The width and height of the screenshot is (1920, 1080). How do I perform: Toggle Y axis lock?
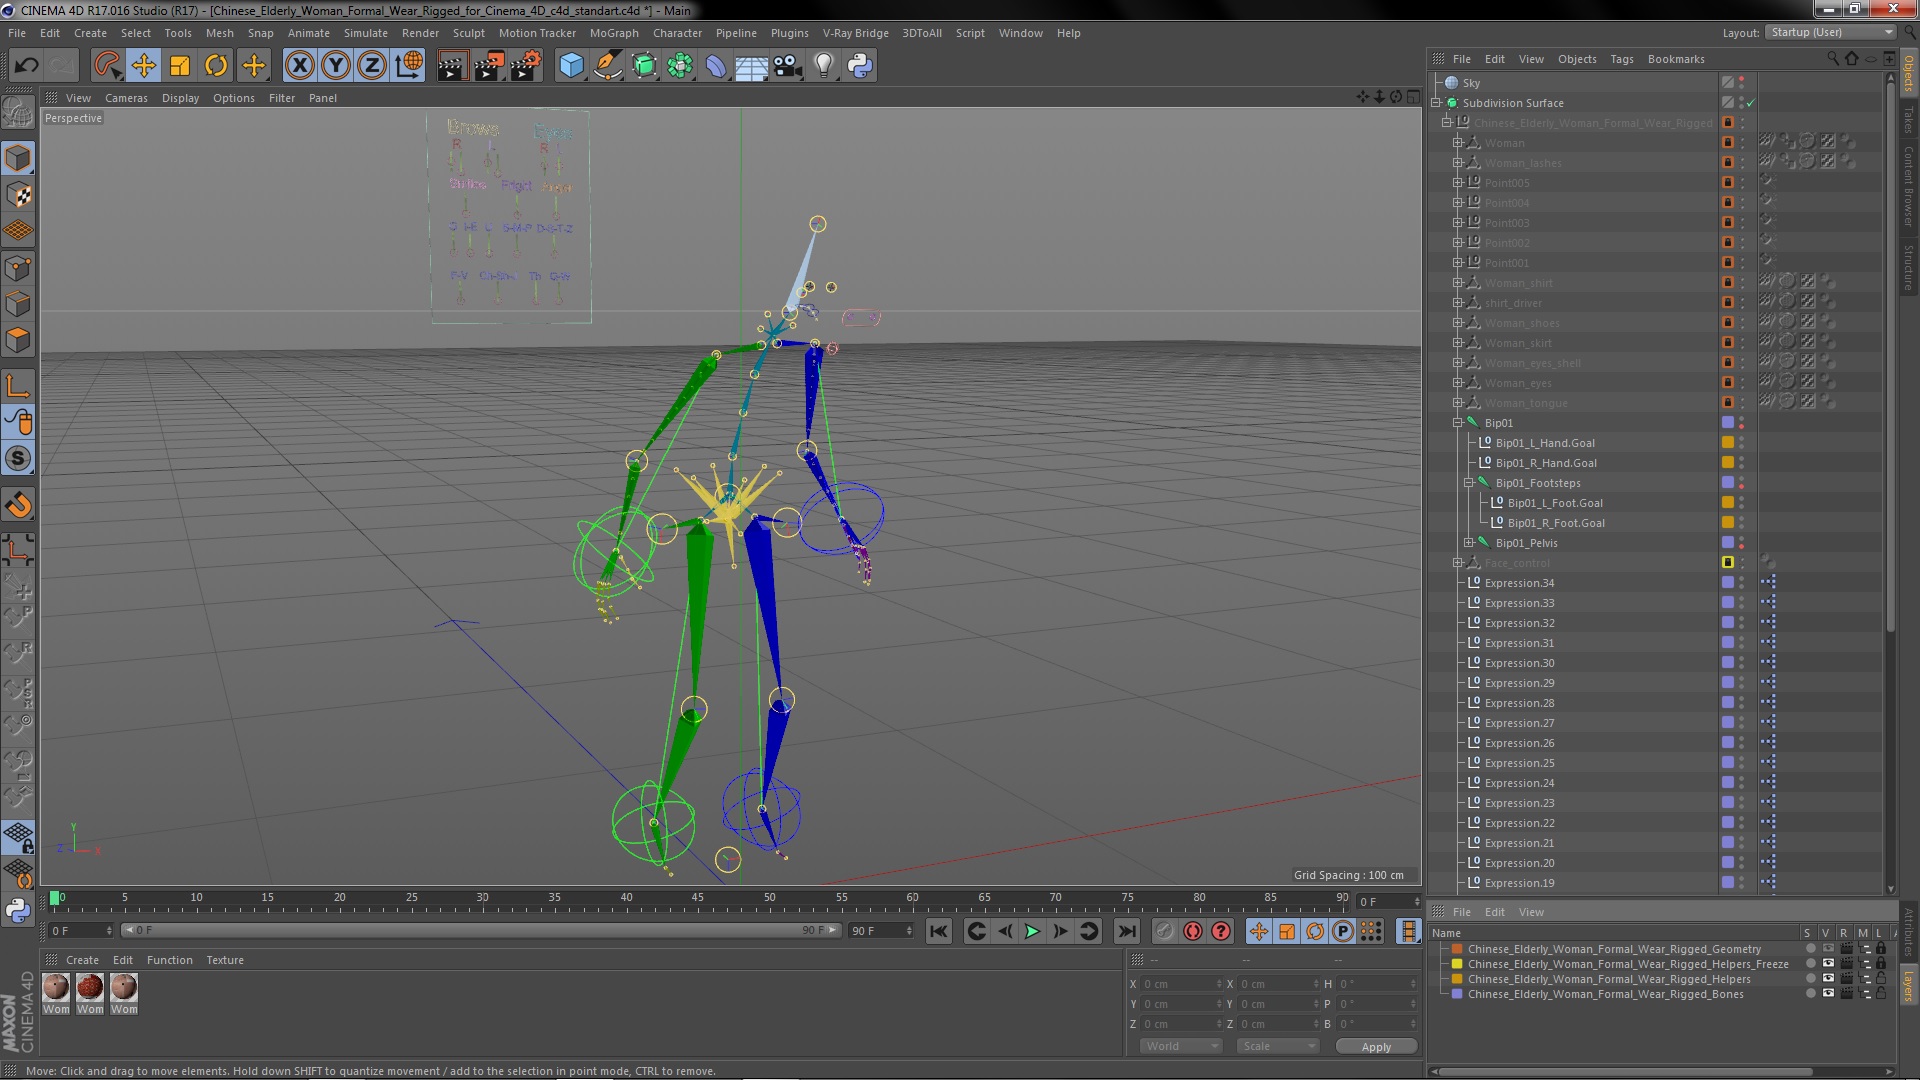click(336, 66)
